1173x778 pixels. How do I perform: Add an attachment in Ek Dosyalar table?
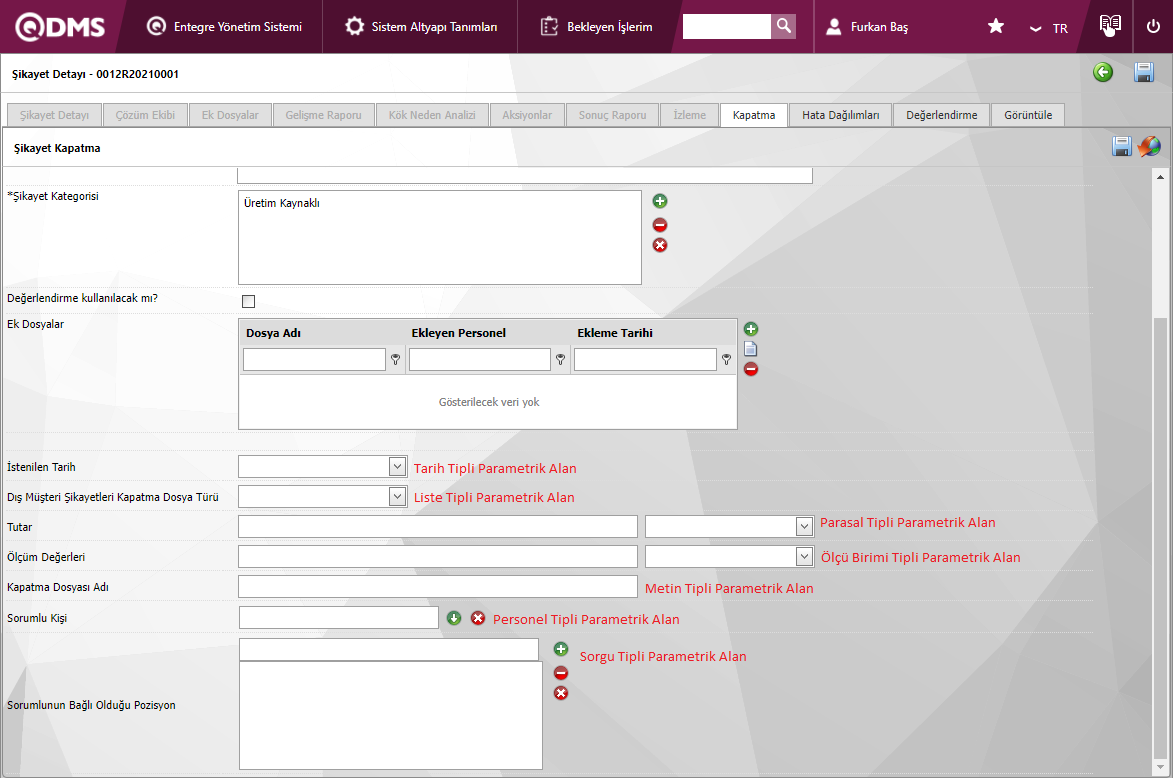751,329
